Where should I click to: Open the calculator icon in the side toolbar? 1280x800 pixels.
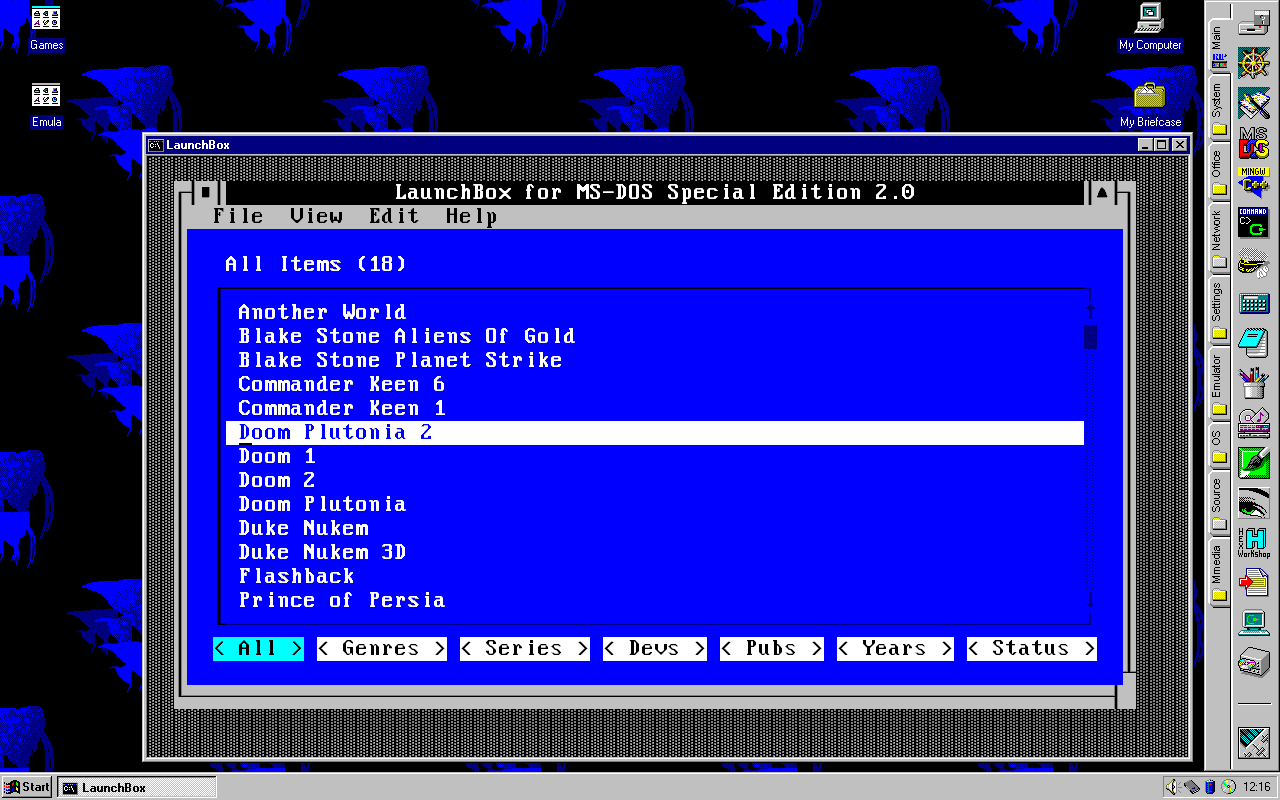1253,302
